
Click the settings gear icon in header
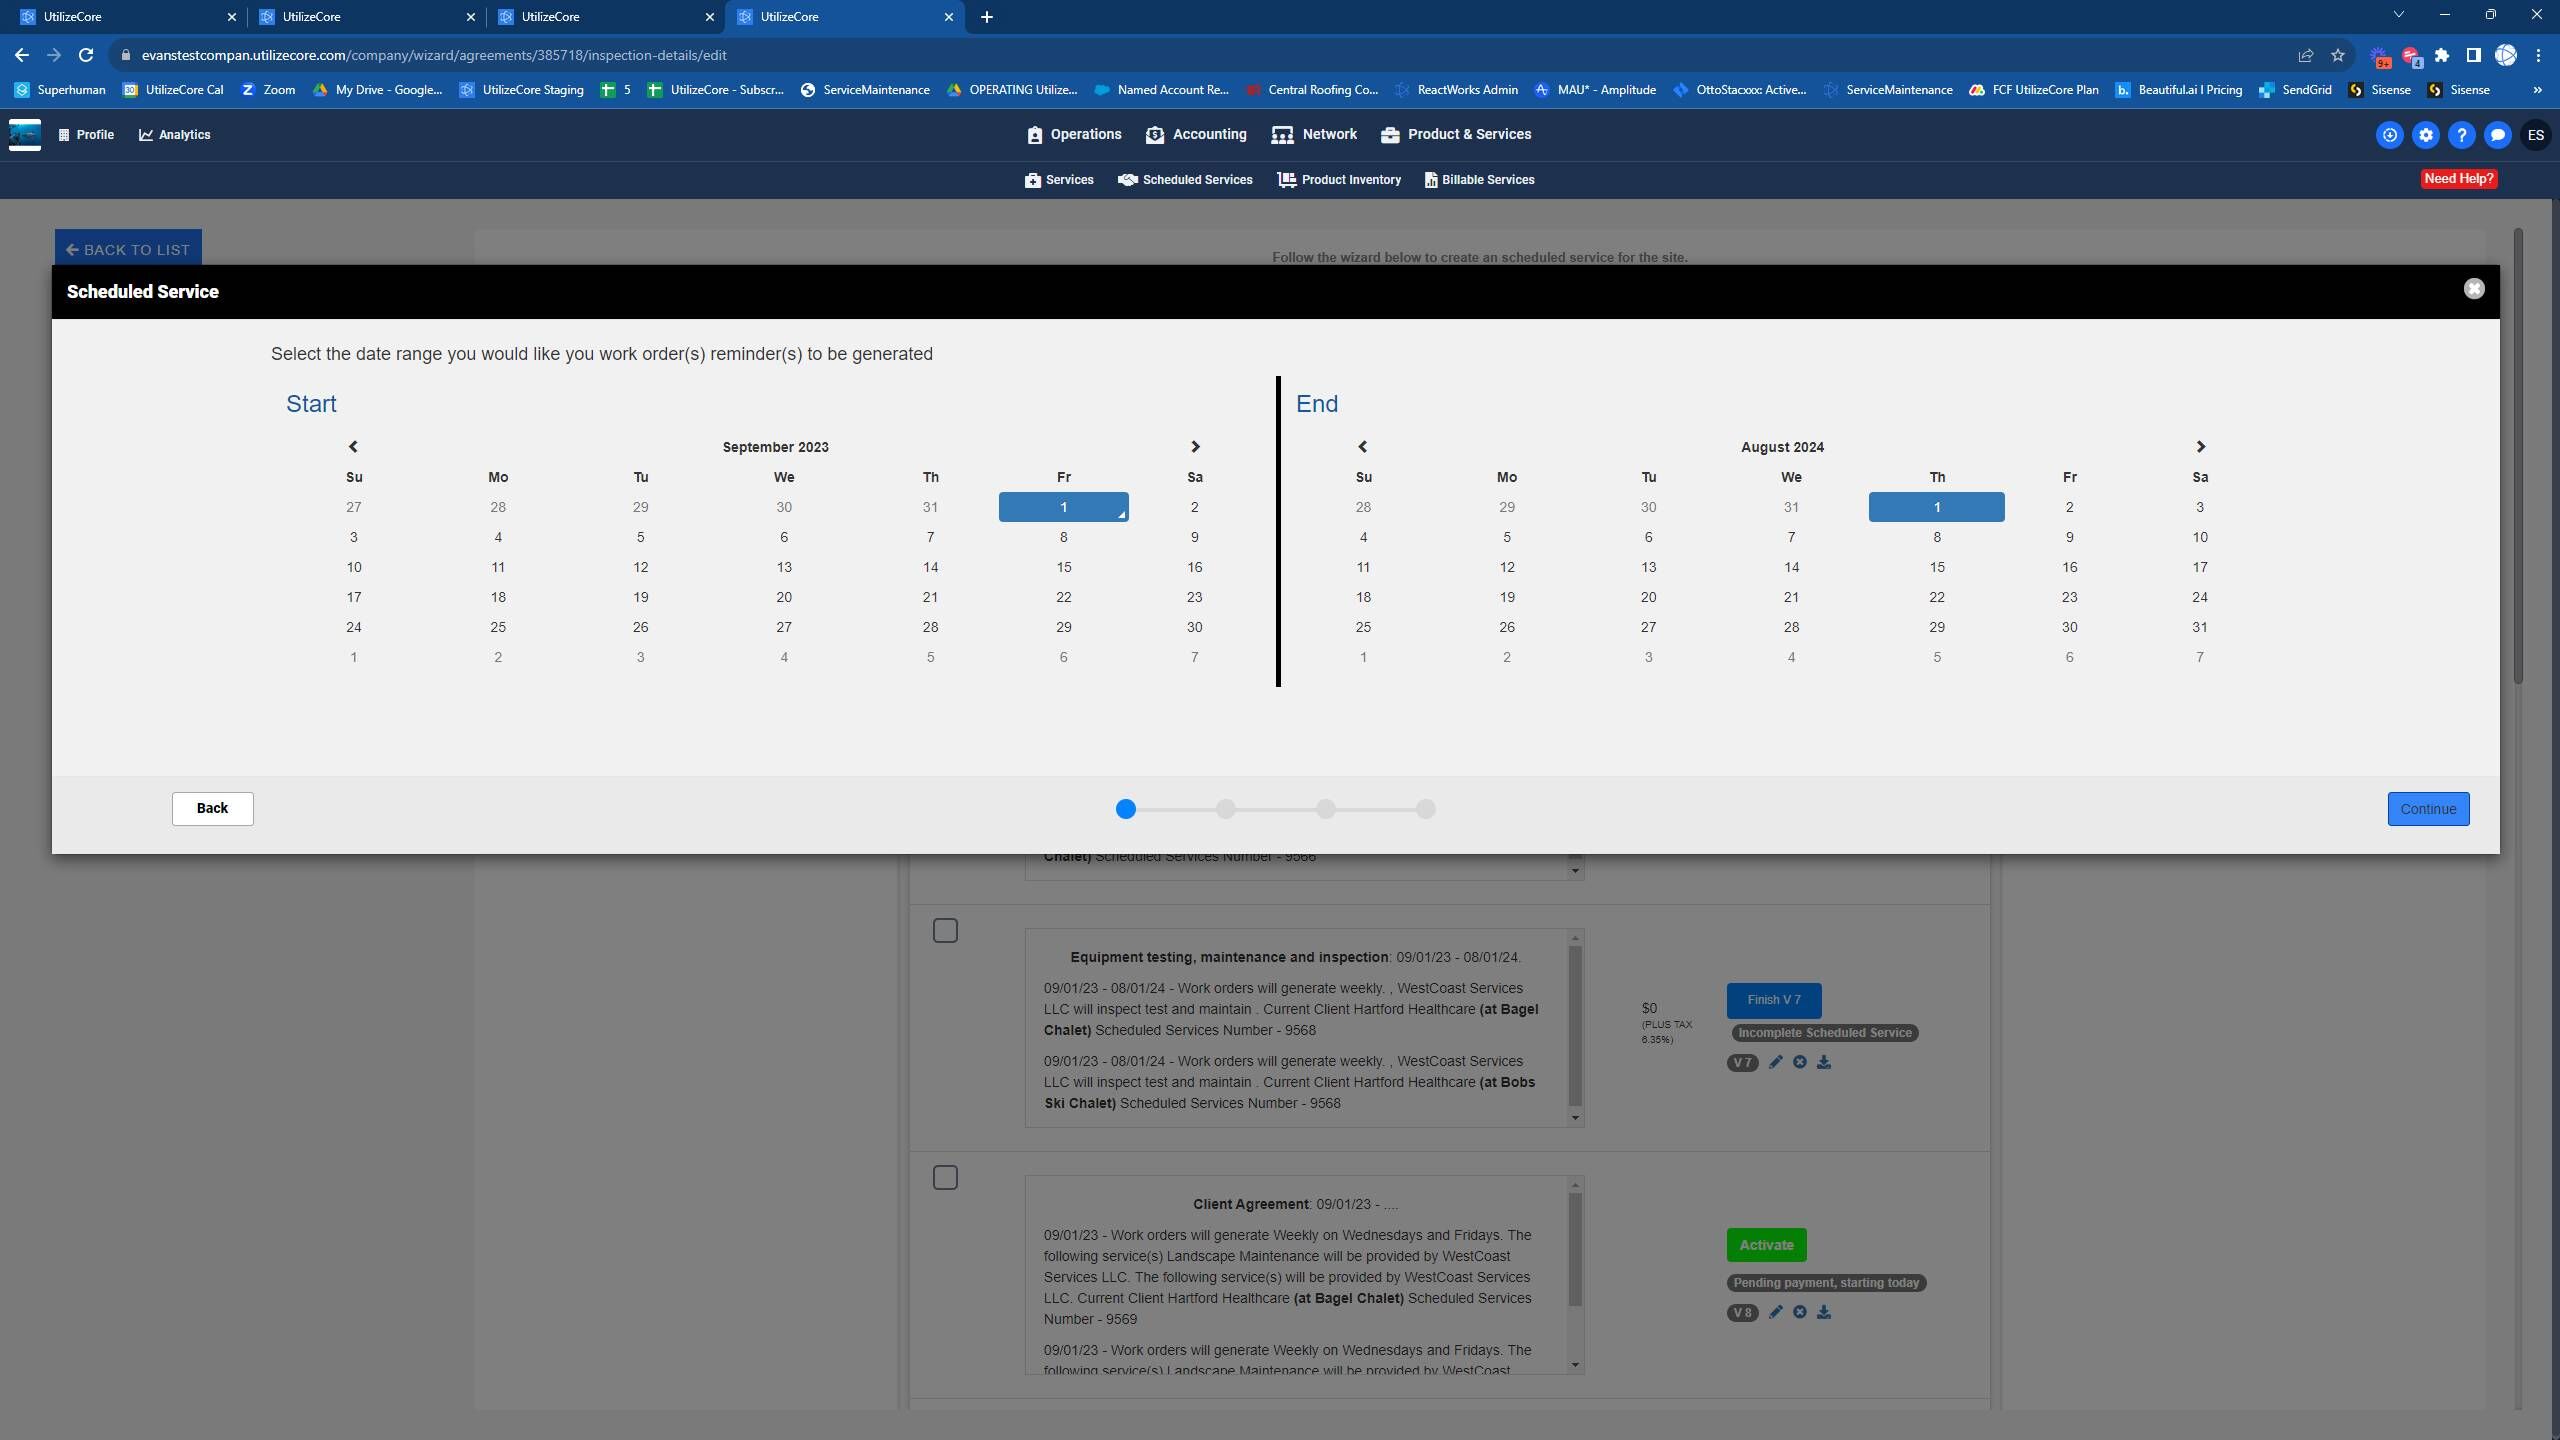click(x=2425, y=135)
